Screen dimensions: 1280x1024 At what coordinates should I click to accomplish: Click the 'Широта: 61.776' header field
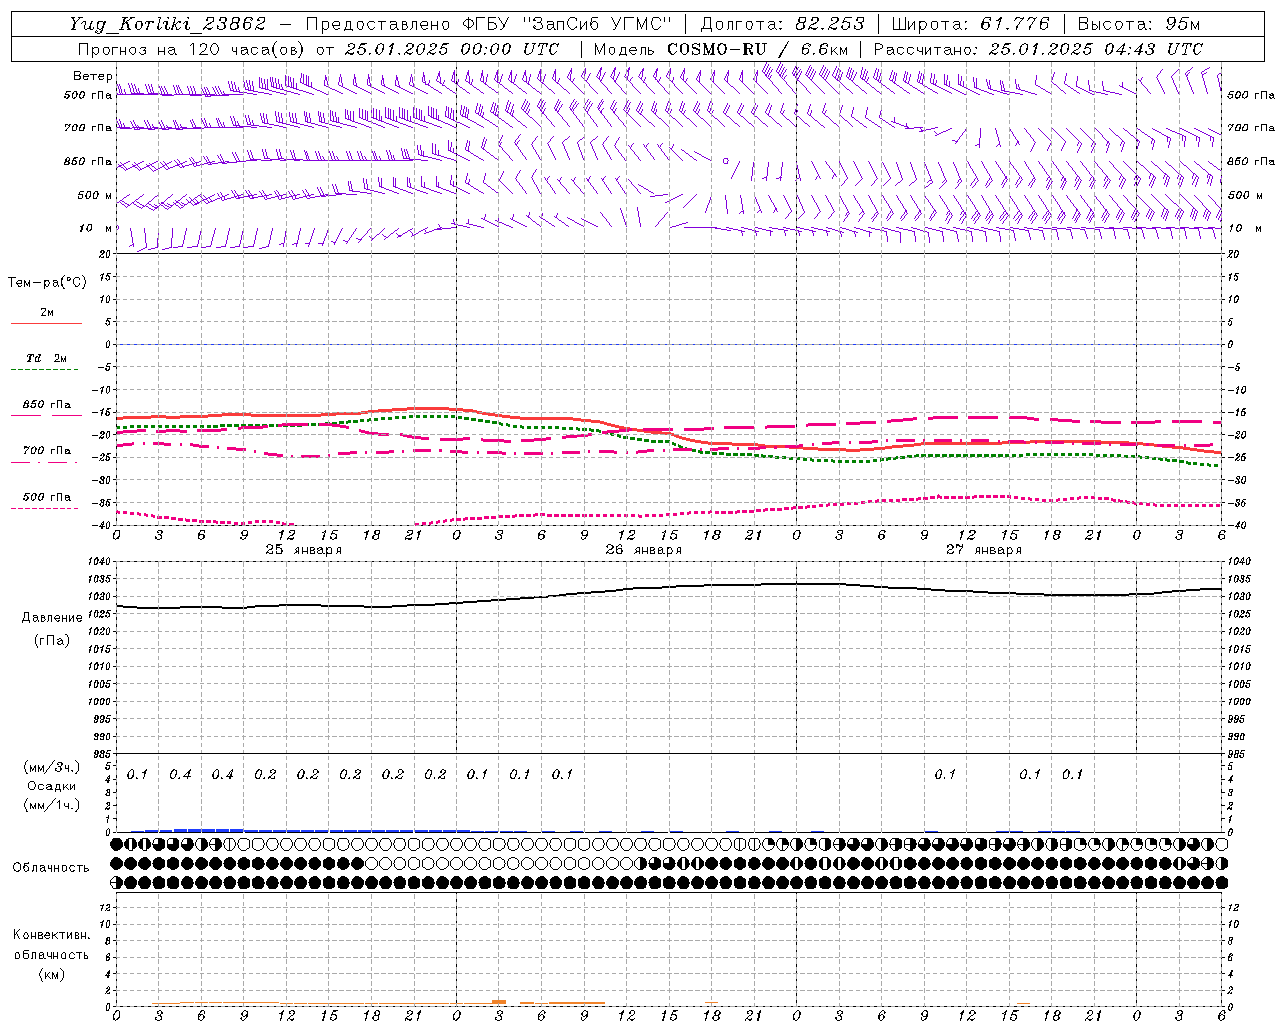click(x=970, y=24)
